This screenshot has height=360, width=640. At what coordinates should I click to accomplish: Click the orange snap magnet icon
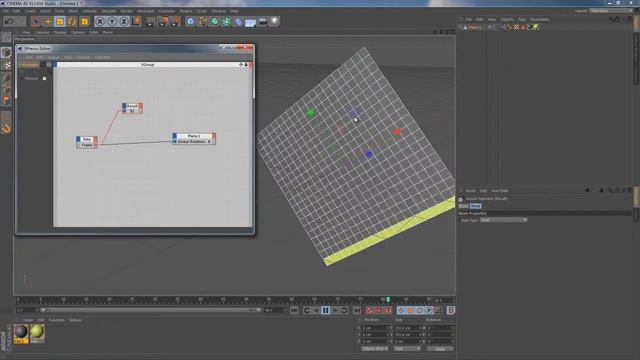click(6, 129)
